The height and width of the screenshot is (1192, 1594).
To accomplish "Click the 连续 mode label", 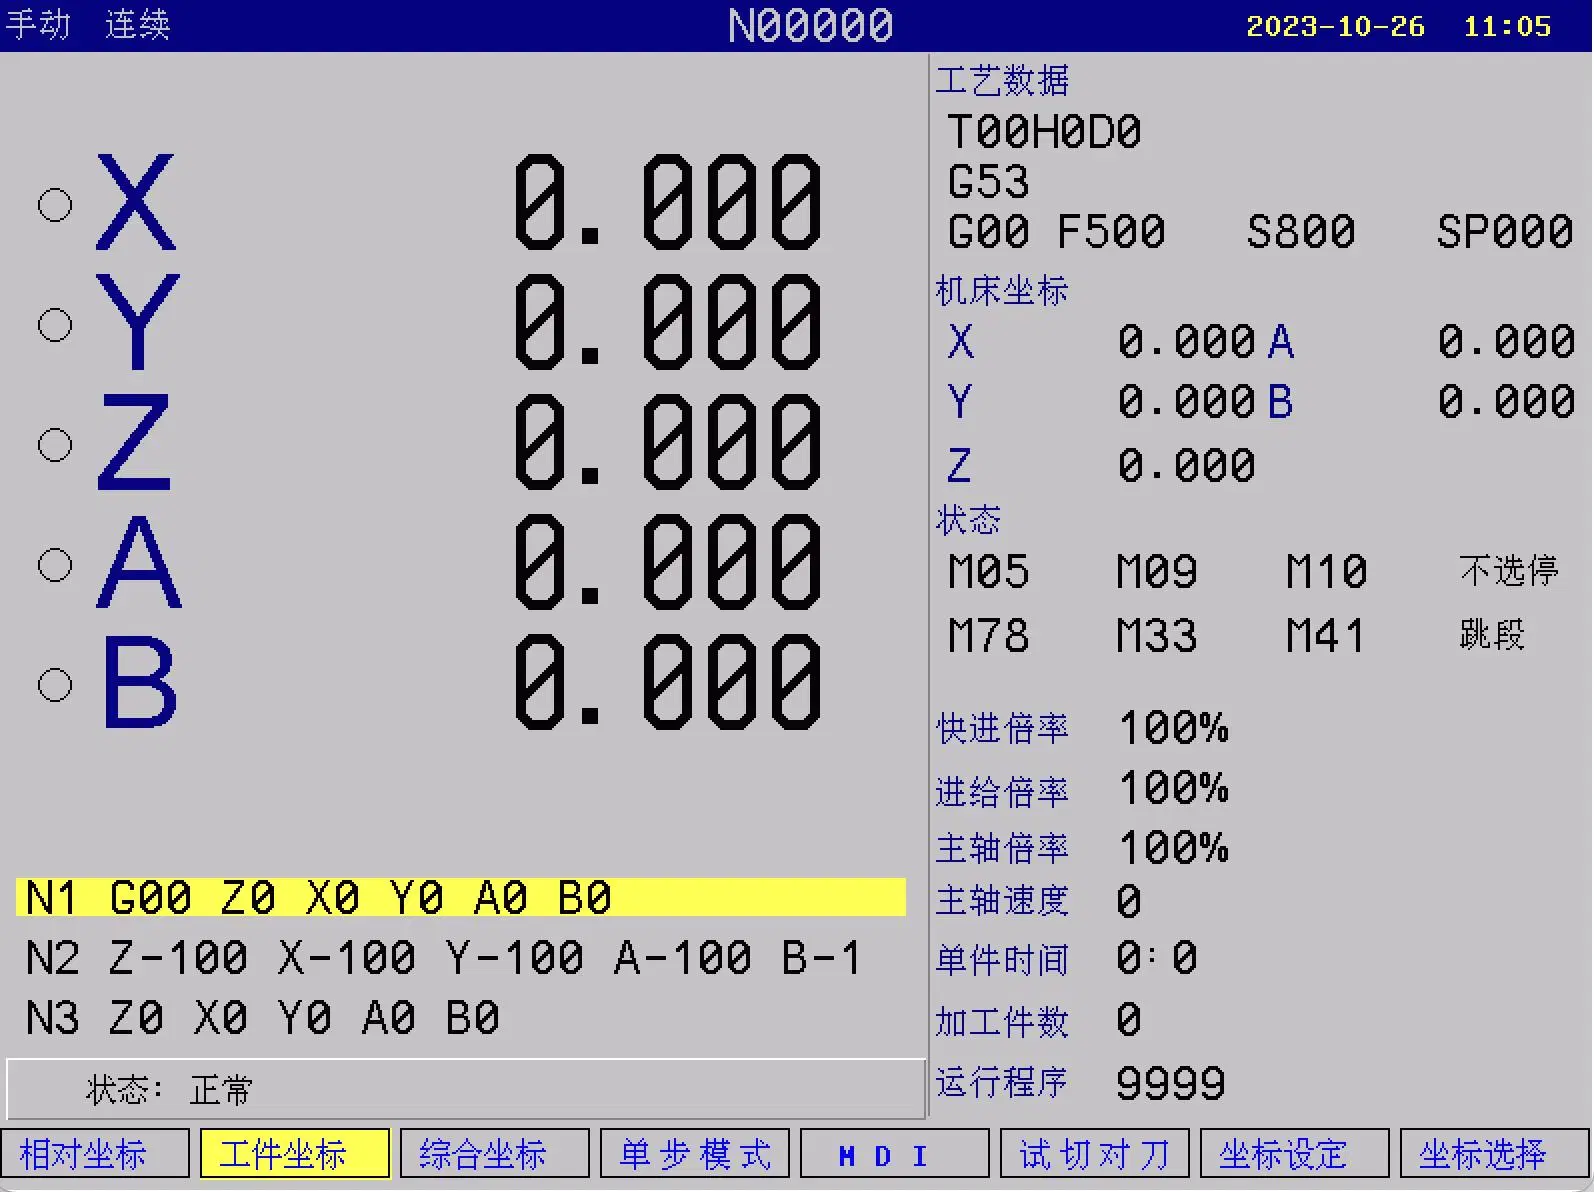I will click(x=138, y=23).
